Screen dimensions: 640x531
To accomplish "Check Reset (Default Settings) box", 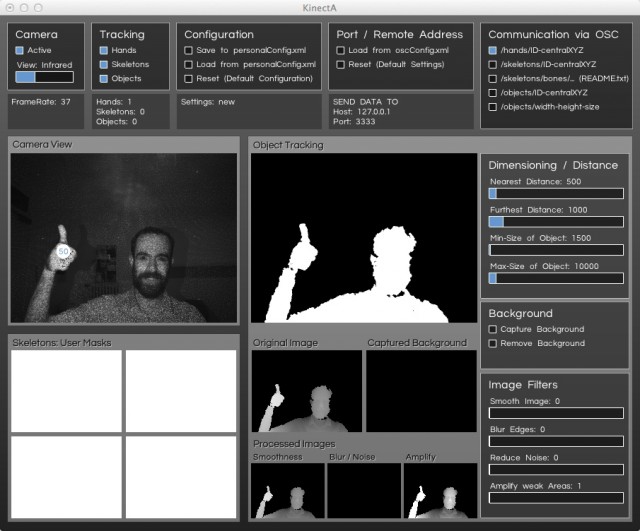I will [341, 64].
